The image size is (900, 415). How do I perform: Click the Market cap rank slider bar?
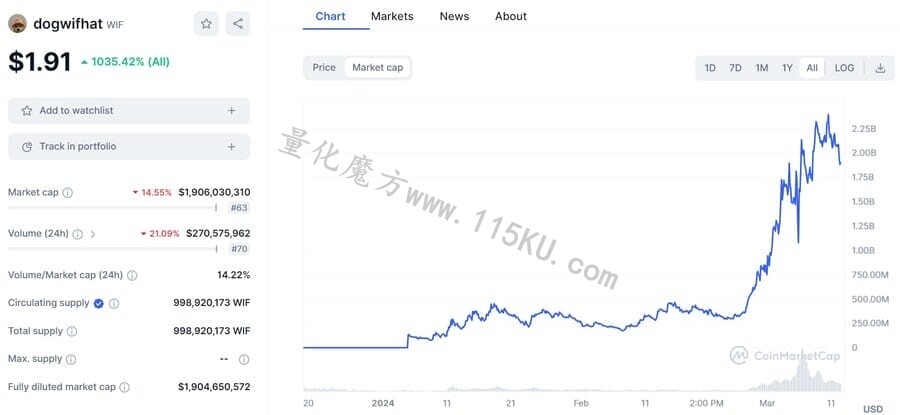coord(112,208)
